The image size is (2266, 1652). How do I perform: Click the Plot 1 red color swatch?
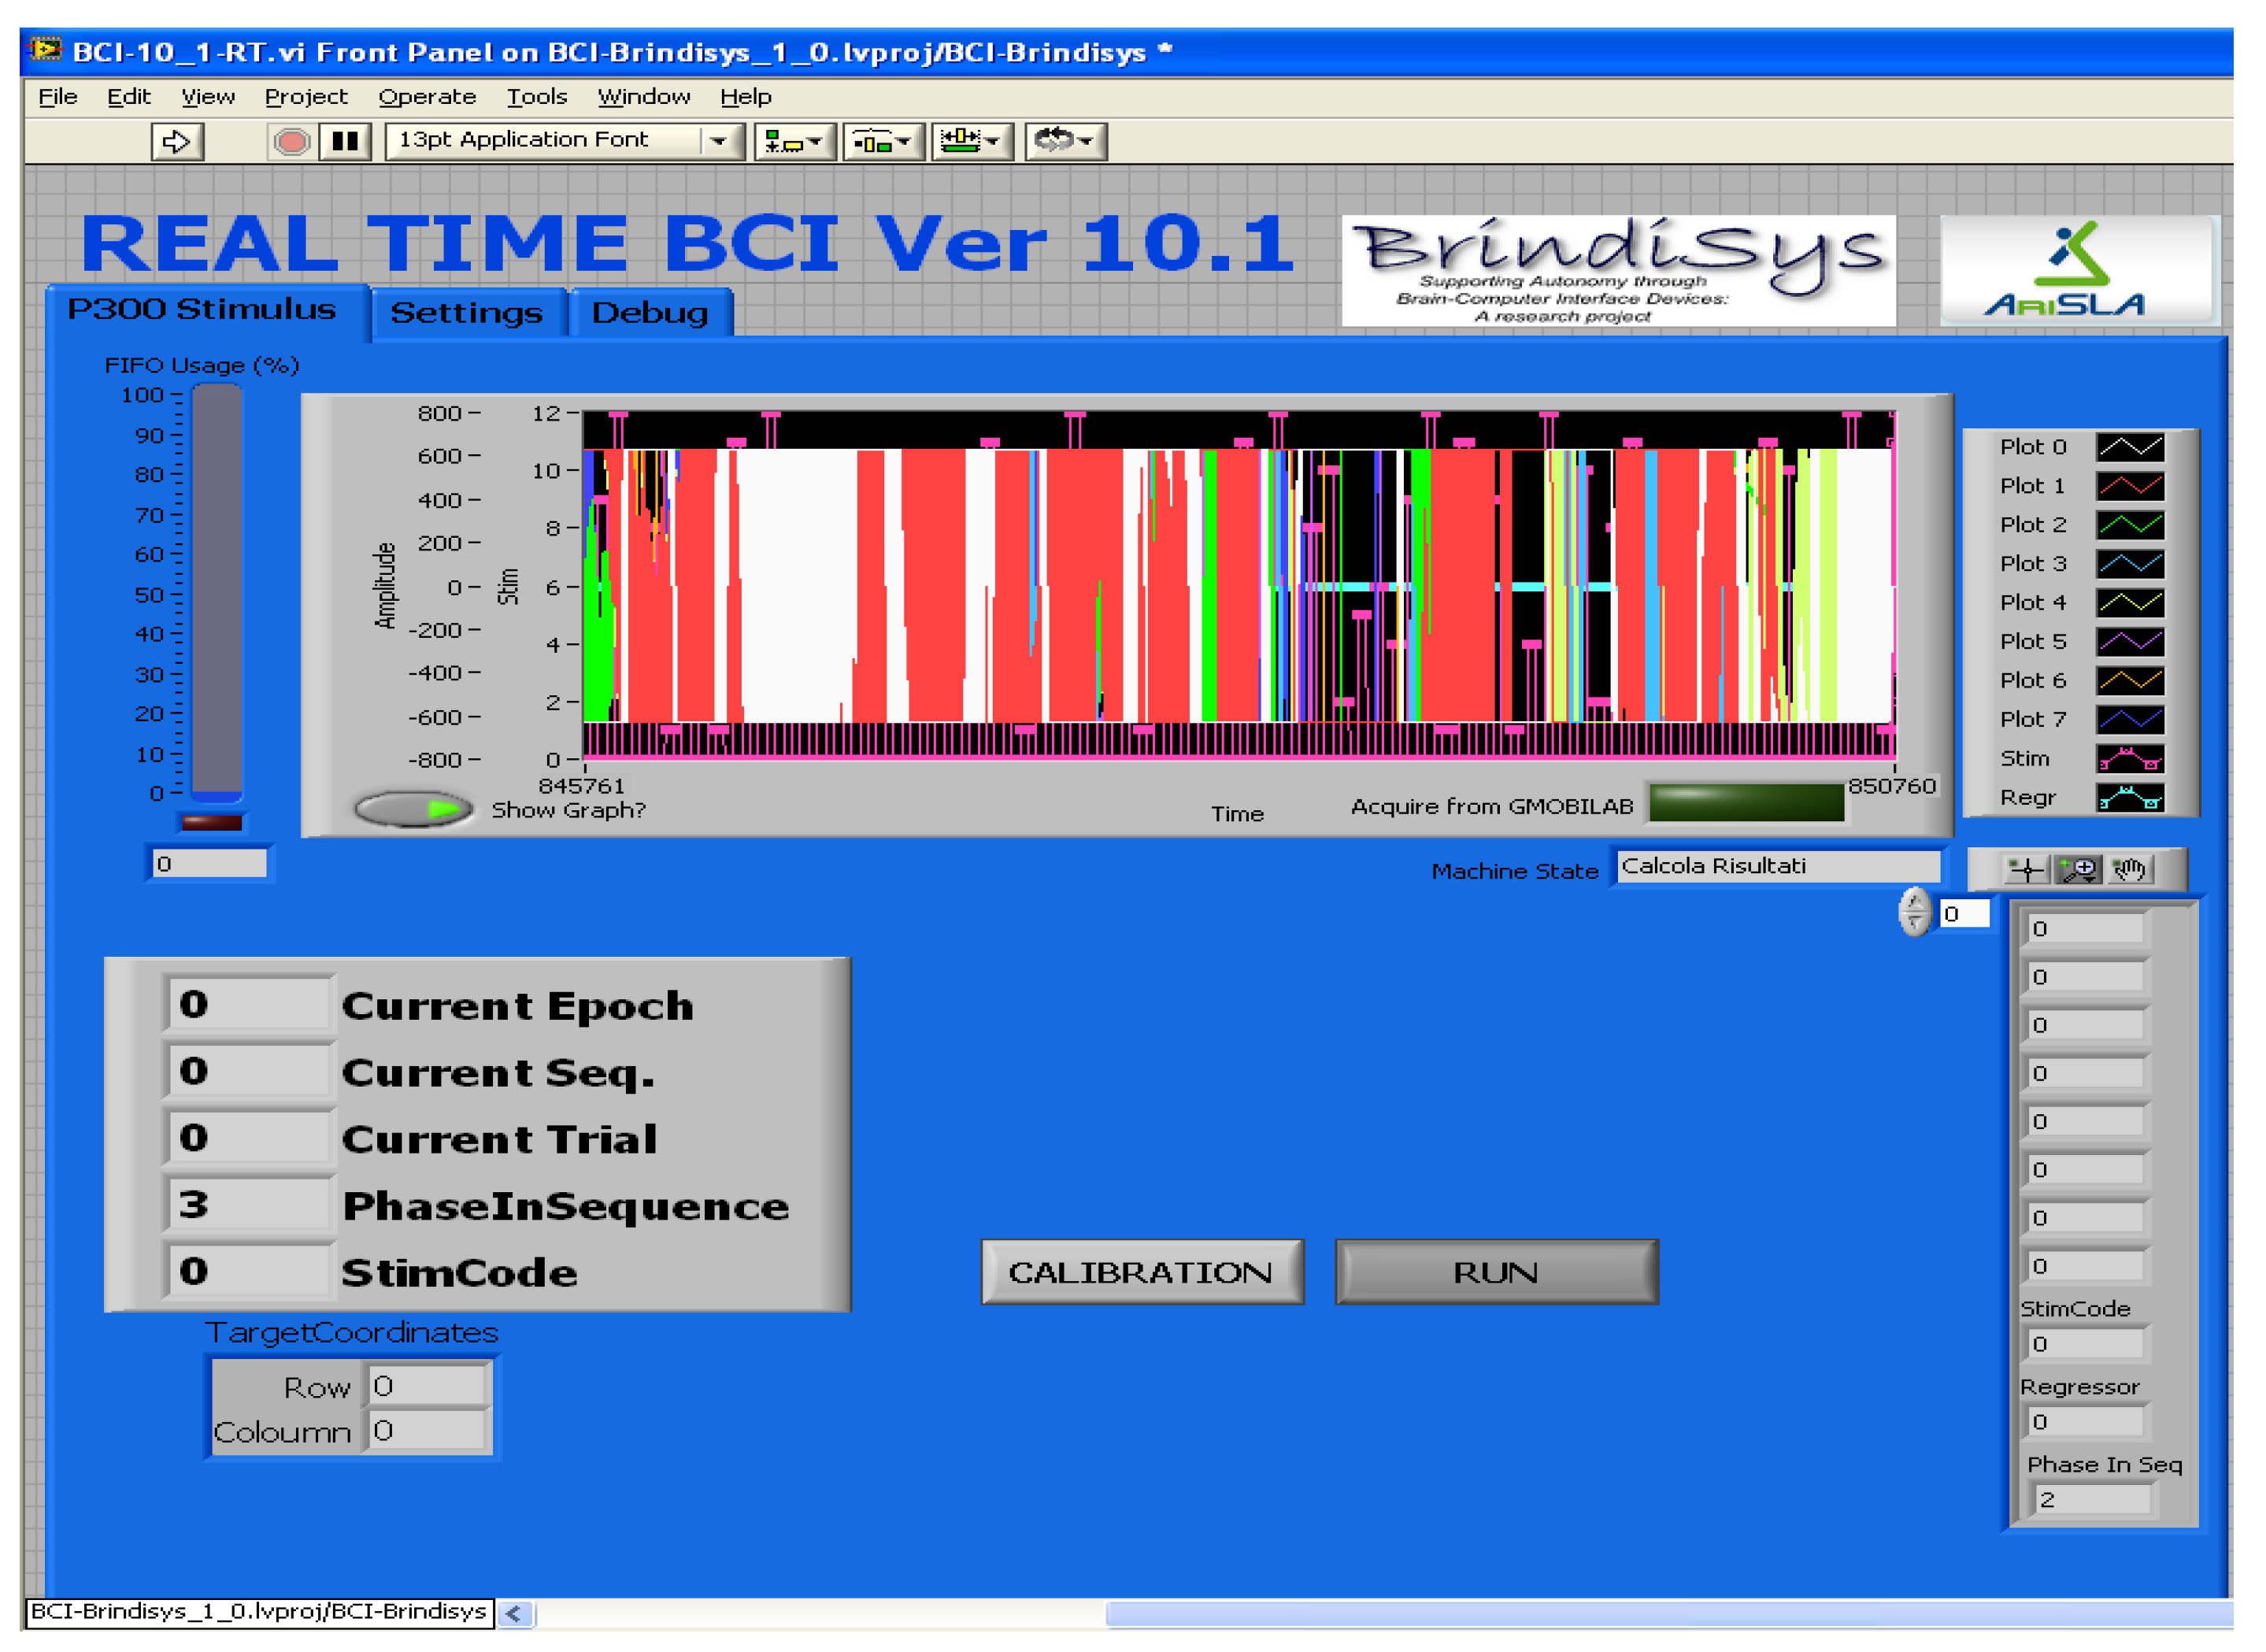pyautogui.click(x=2130, y=487)
